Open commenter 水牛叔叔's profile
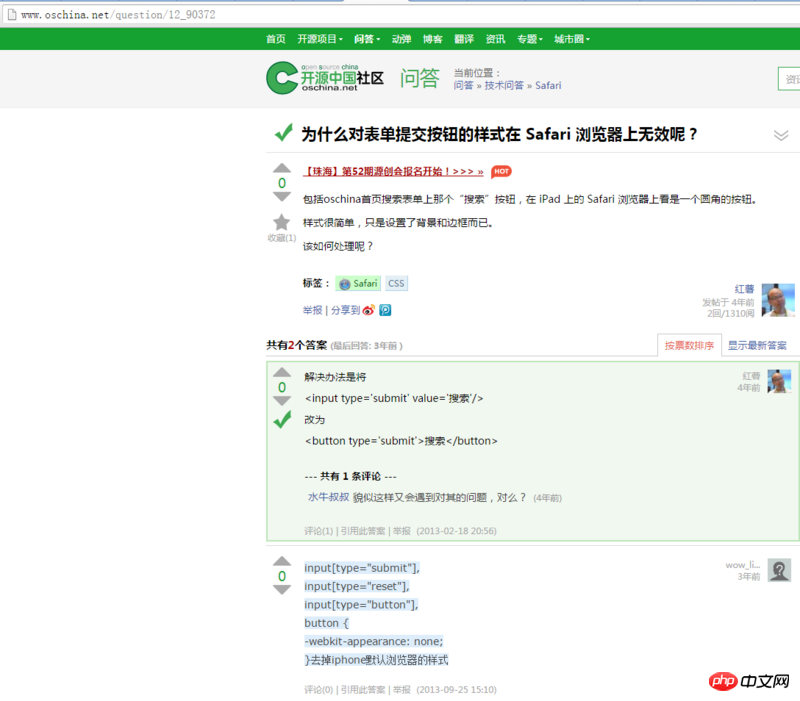 (329, 497)
